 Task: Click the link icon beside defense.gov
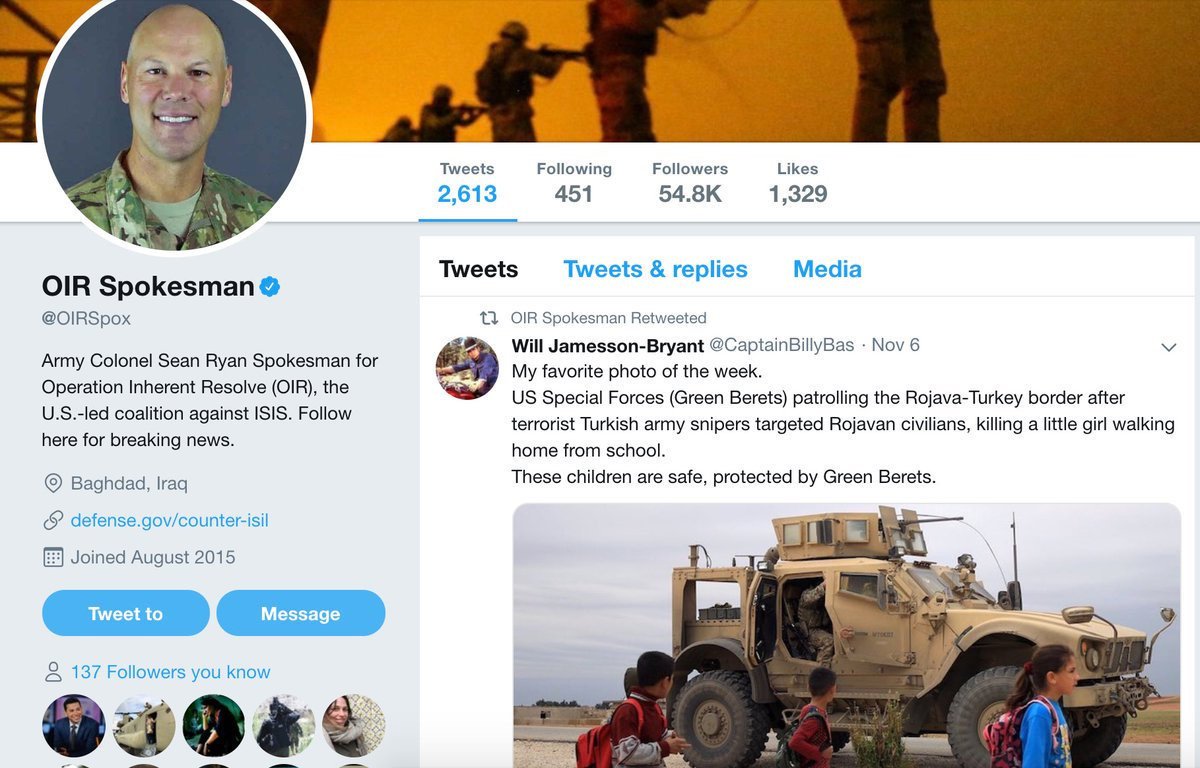[53, 520]
